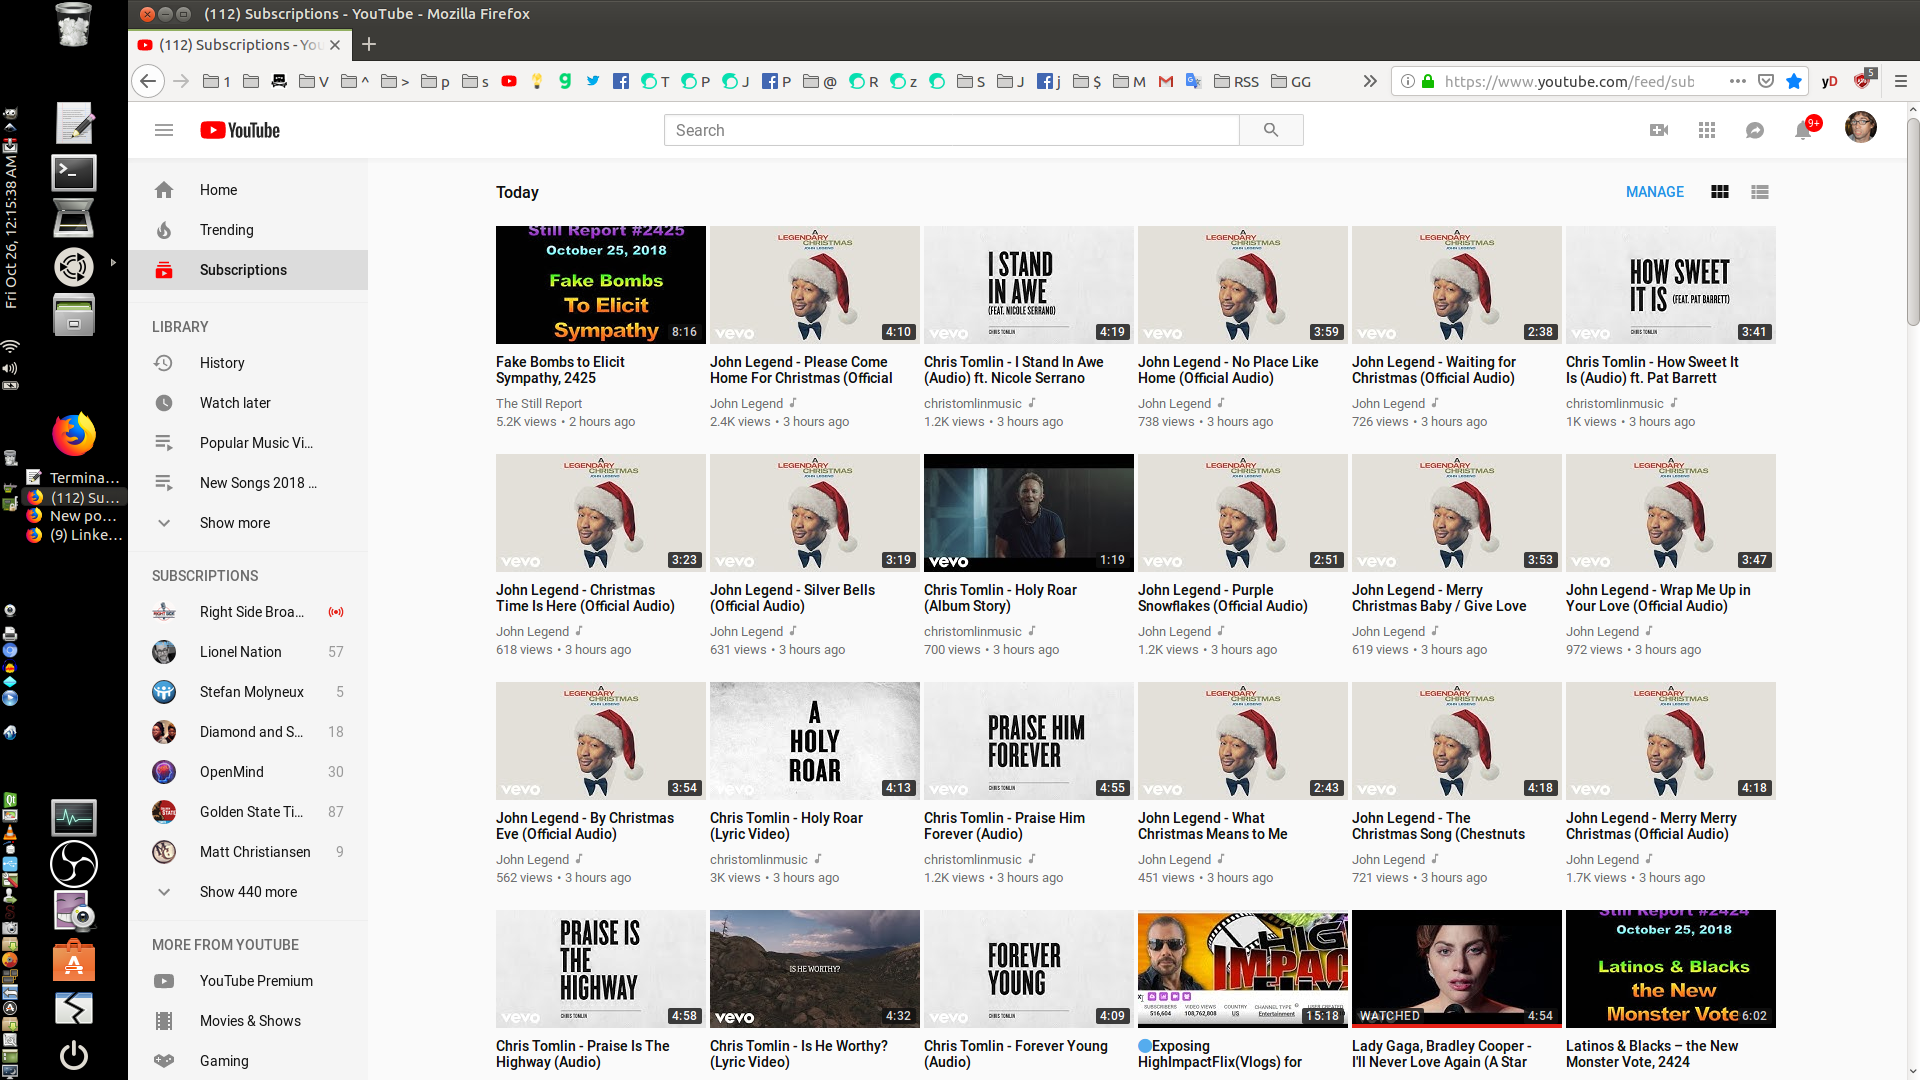The height and width of the screenshot is (1080, 1920).
Task: Launch Firefox from the Ubuntu dock
Action: coord(74,434)
